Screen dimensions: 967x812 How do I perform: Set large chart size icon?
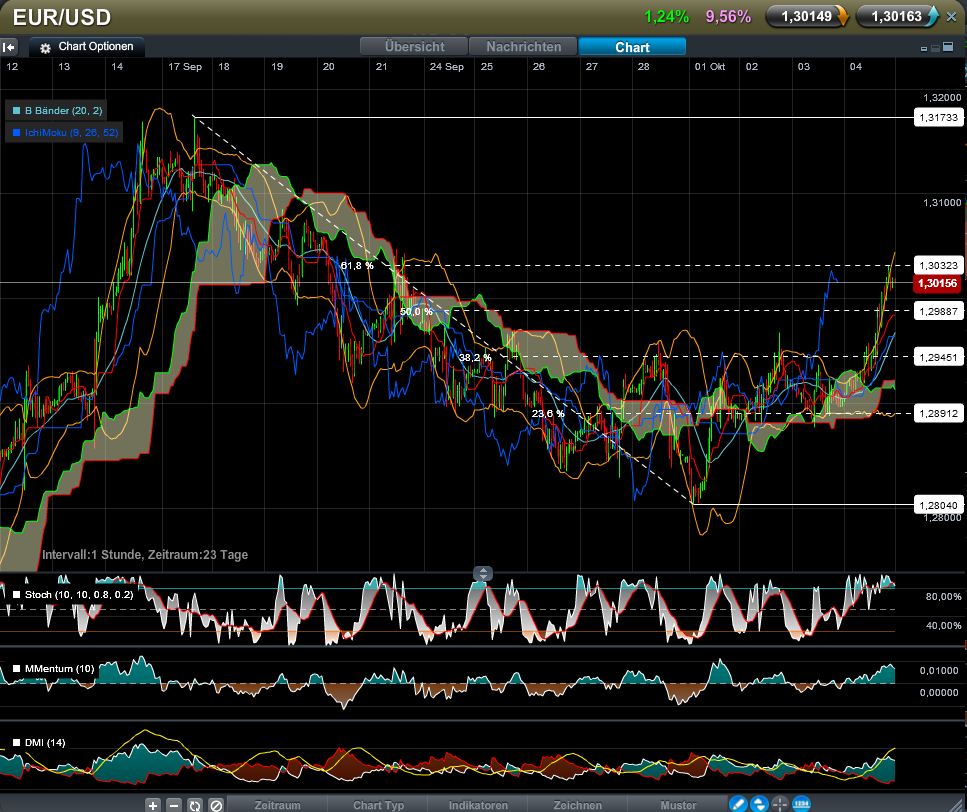(948, 47)
